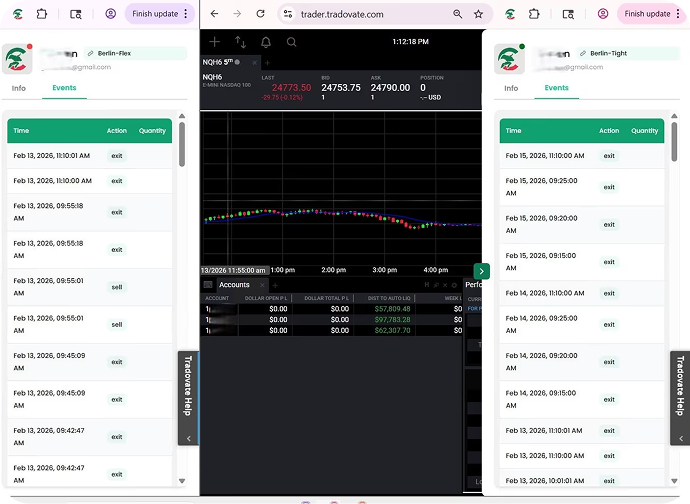Screen dimensions: 690x504
Task: Select the Accounts tab
Action: (x=234, y=285)
